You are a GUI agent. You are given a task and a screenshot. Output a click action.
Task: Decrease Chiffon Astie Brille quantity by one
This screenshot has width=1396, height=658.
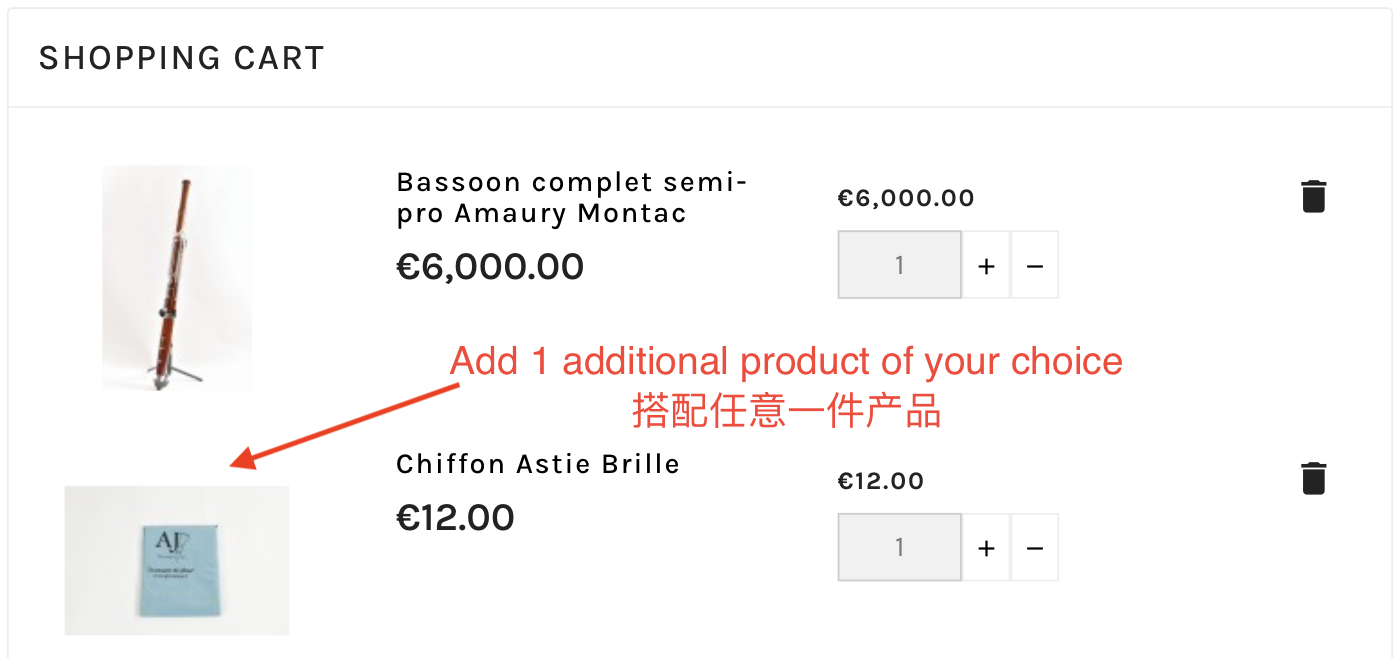coord(1035,548)
